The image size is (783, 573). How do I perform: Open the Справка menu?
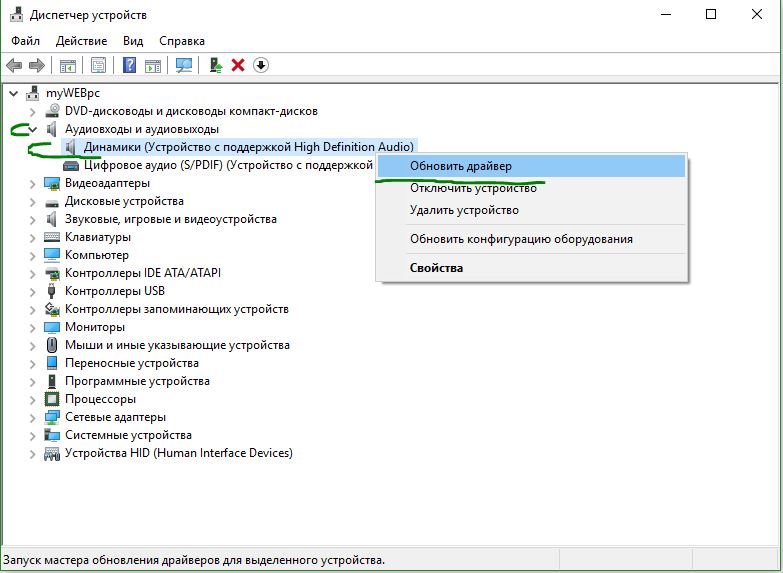[182, 41]
